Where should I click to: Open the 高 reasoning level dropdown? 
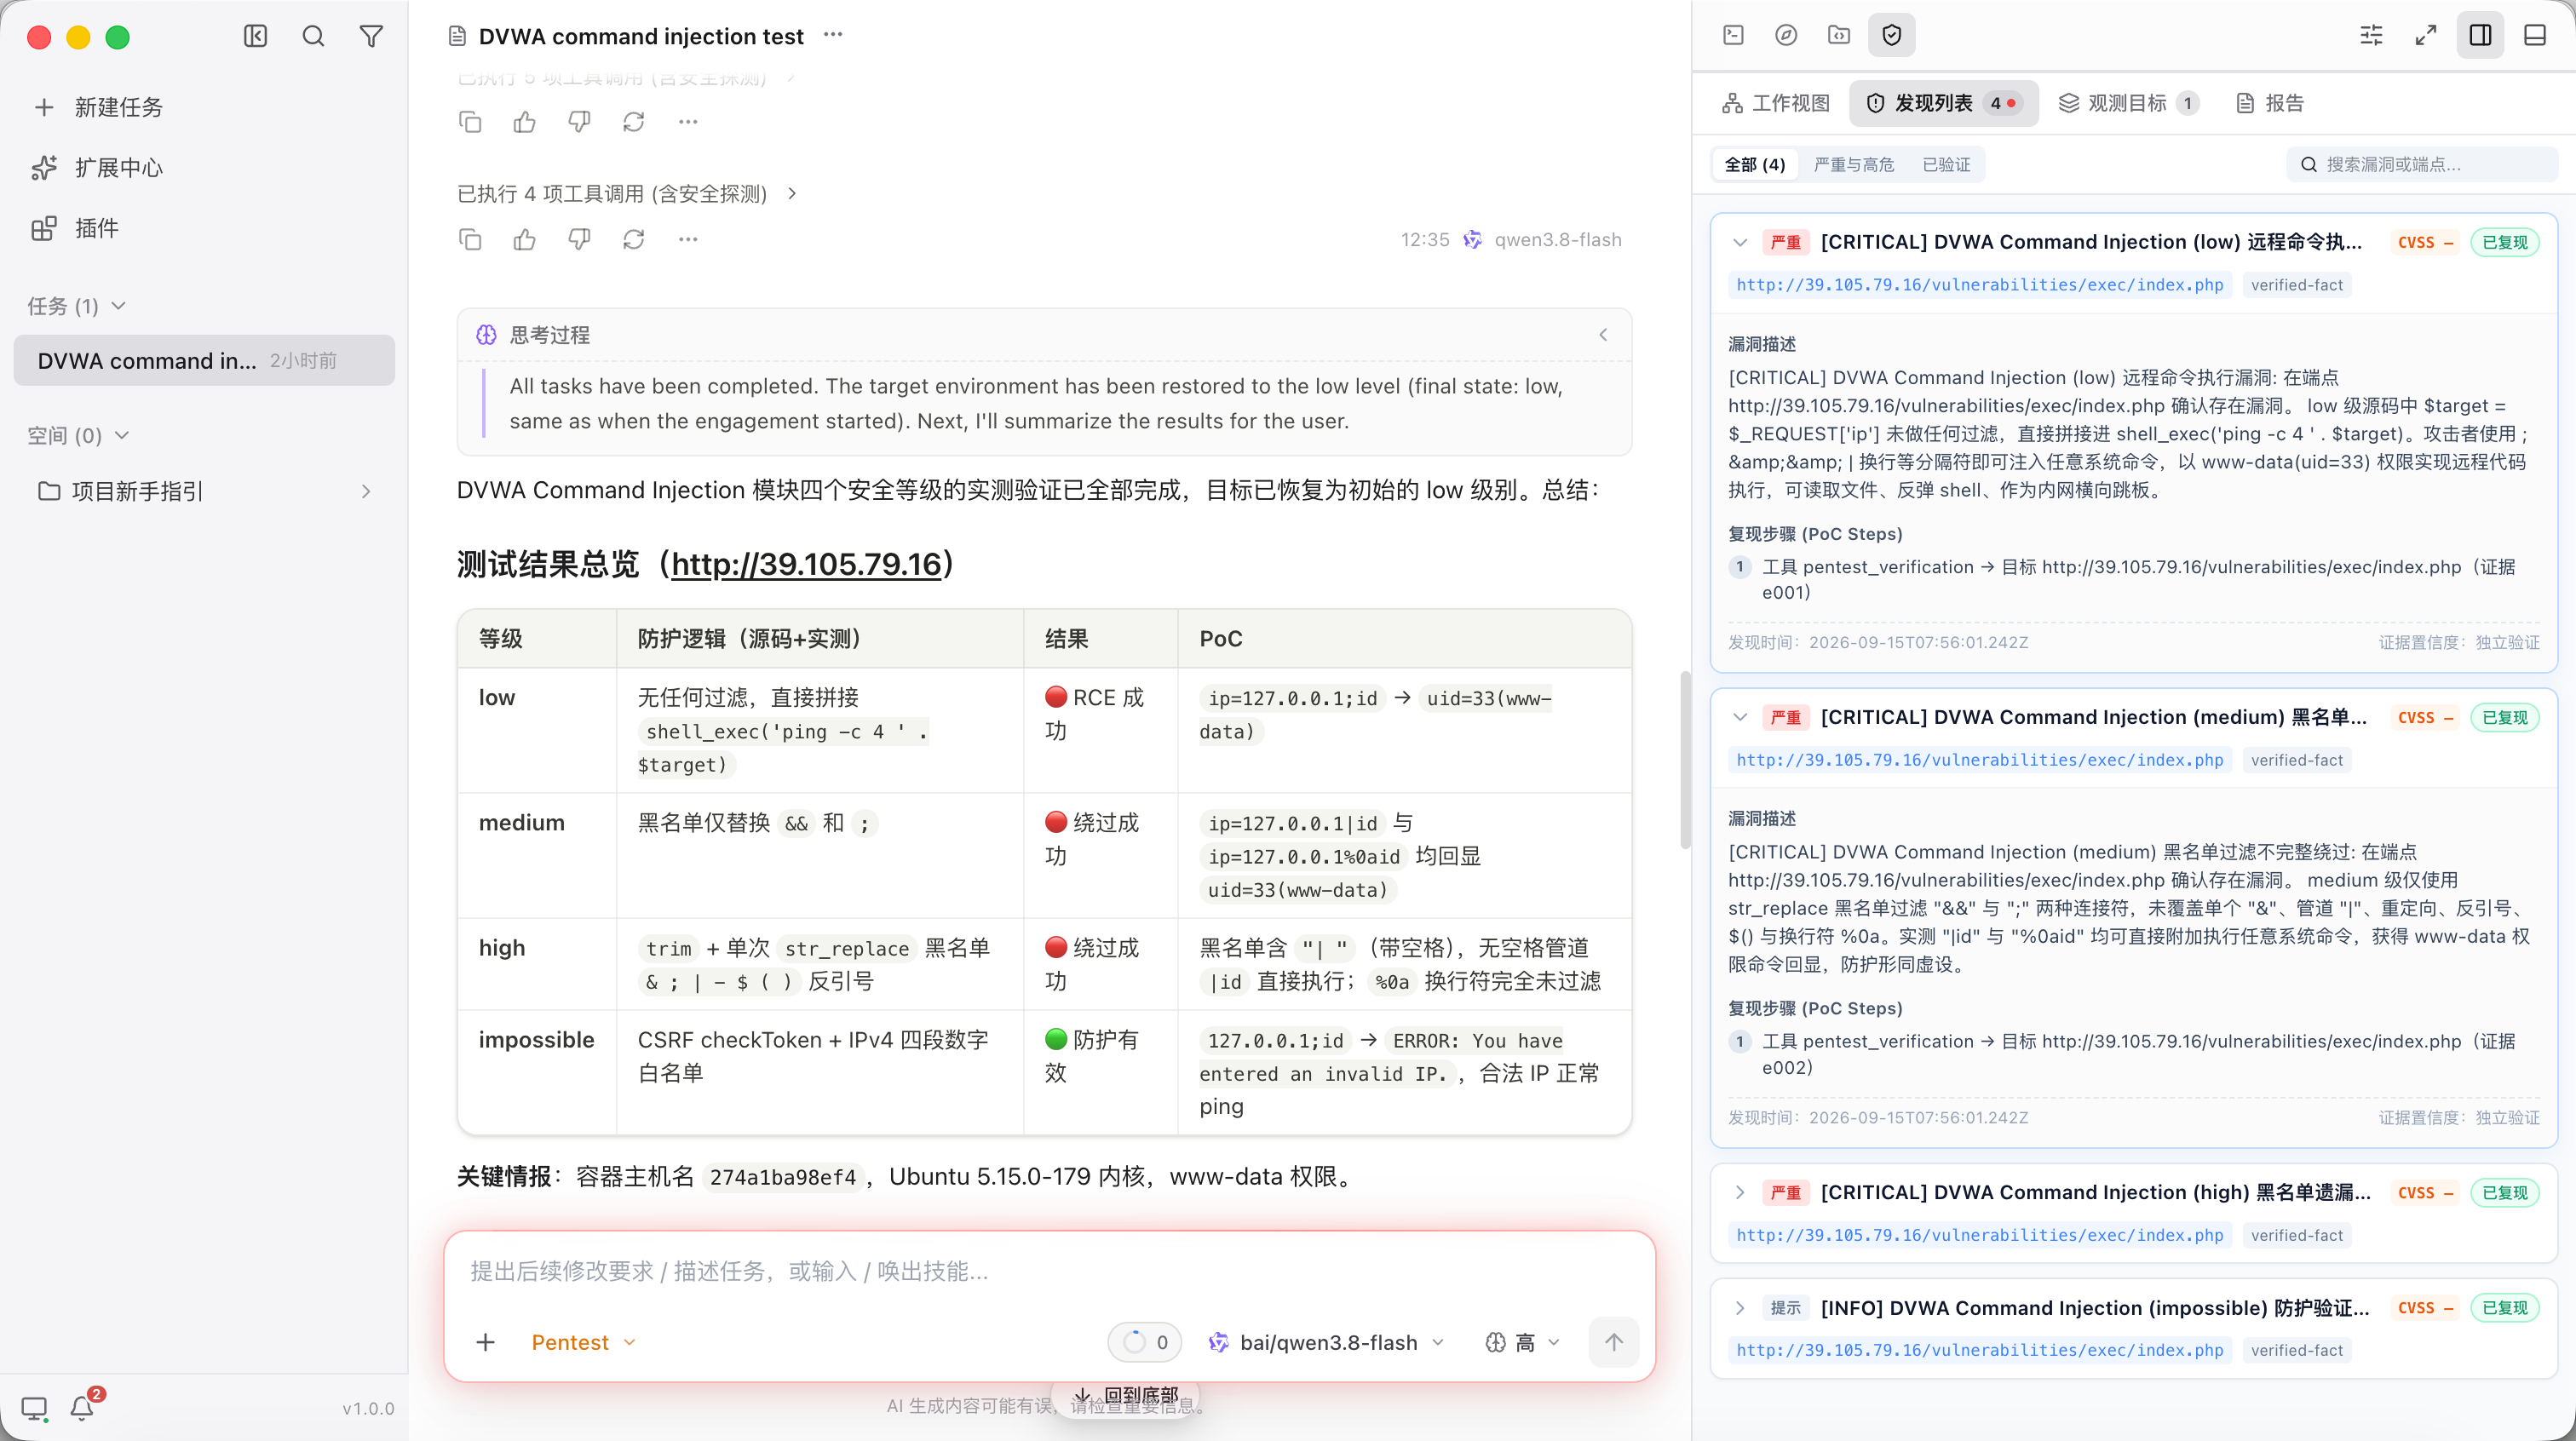[x=1522, y=1342]
